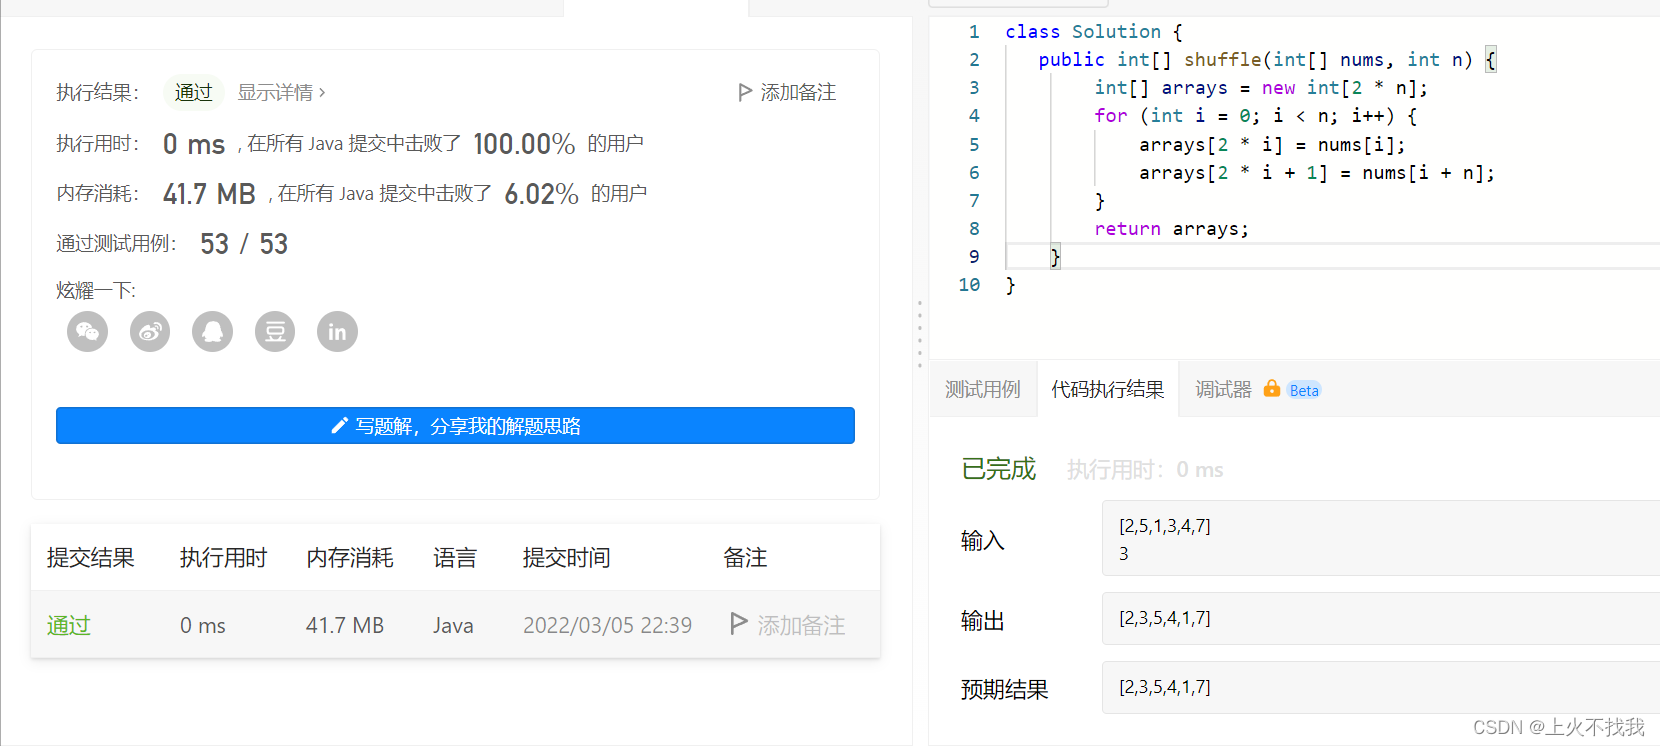
Task: Click the 通过测试用例 label
Action: (116, 243)
